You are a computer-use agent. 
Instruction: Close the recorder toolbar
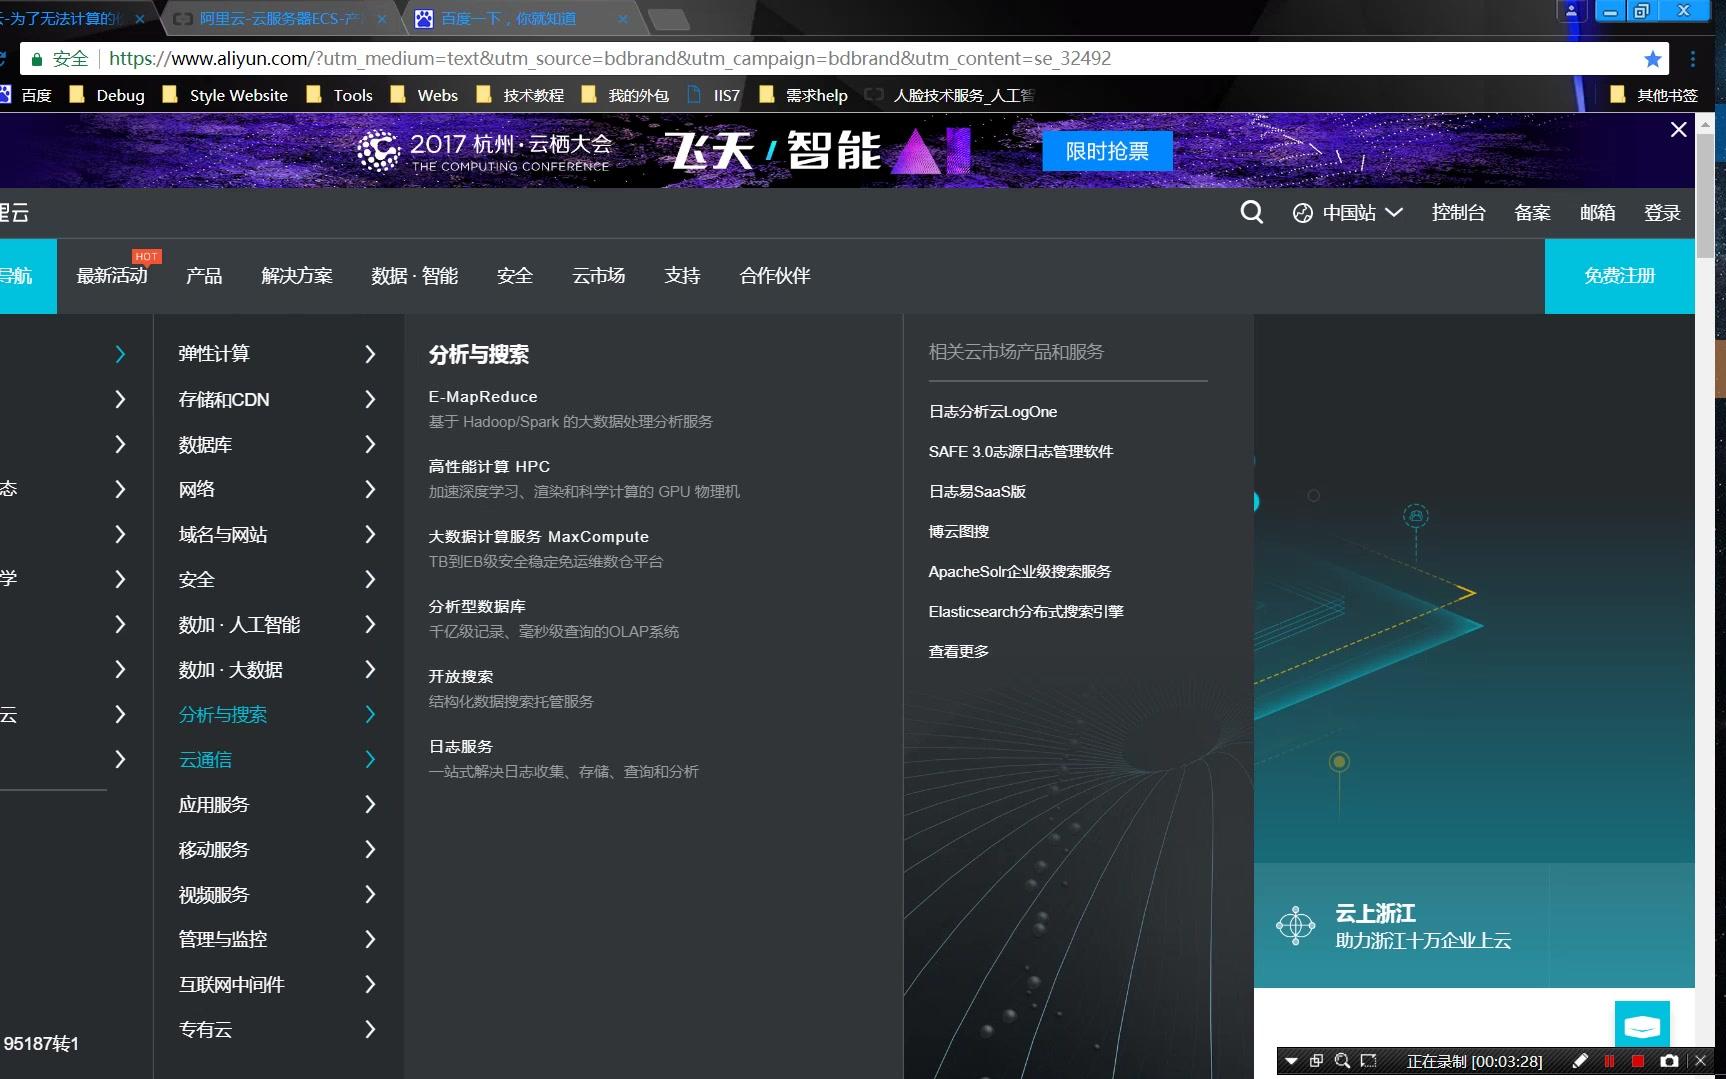tap(1701, 1061)
